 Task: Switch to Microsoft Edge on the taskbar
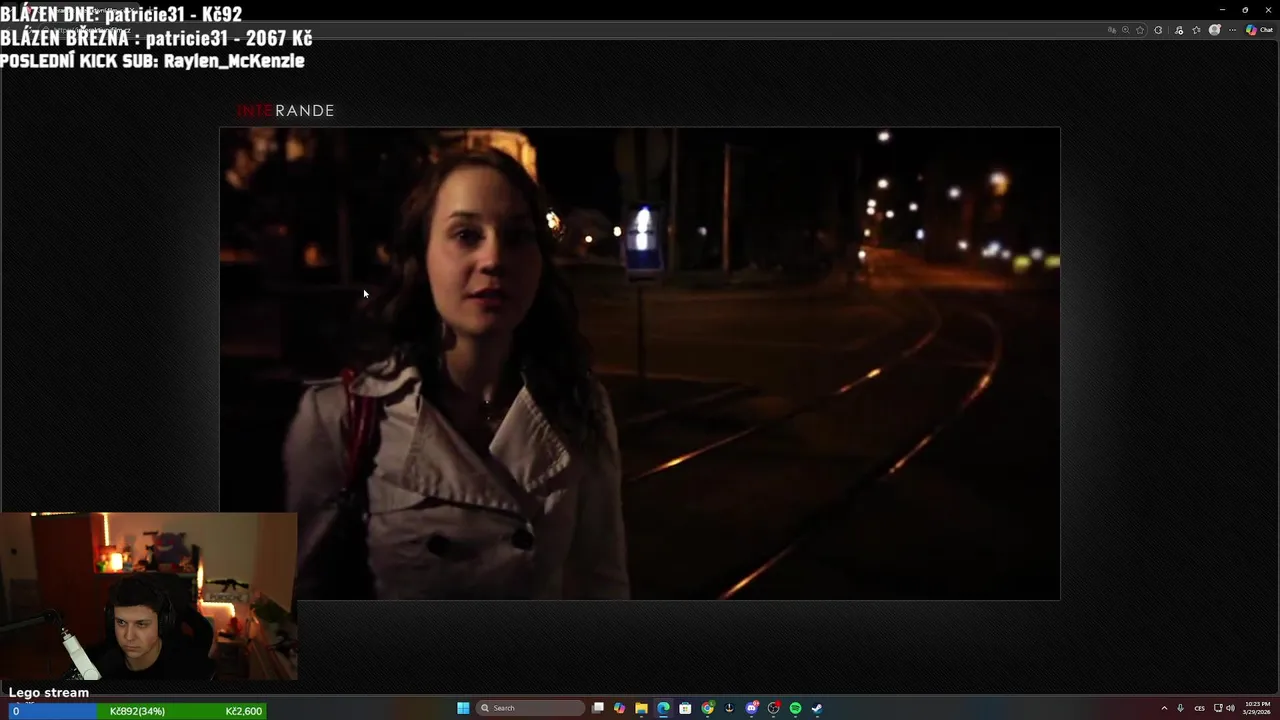[x=663, y=708]
